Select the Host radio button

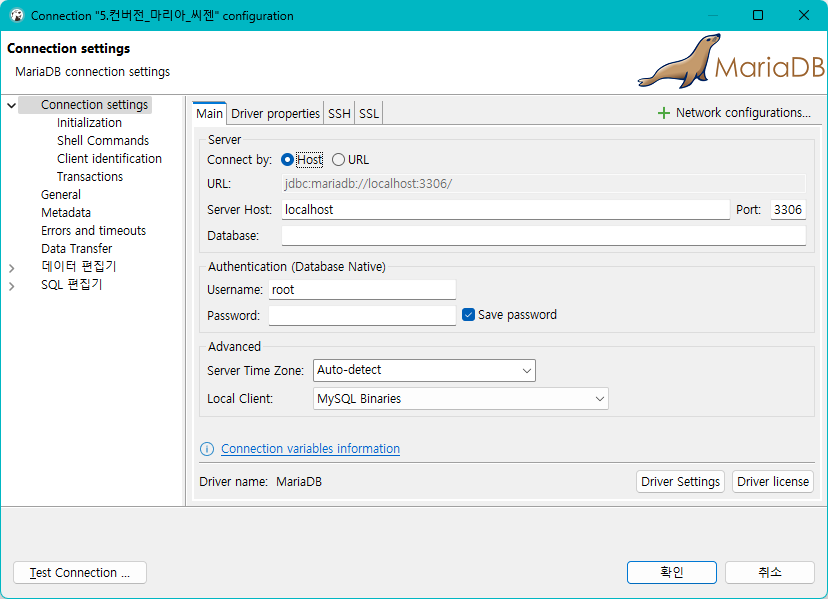tap(288, 160)
